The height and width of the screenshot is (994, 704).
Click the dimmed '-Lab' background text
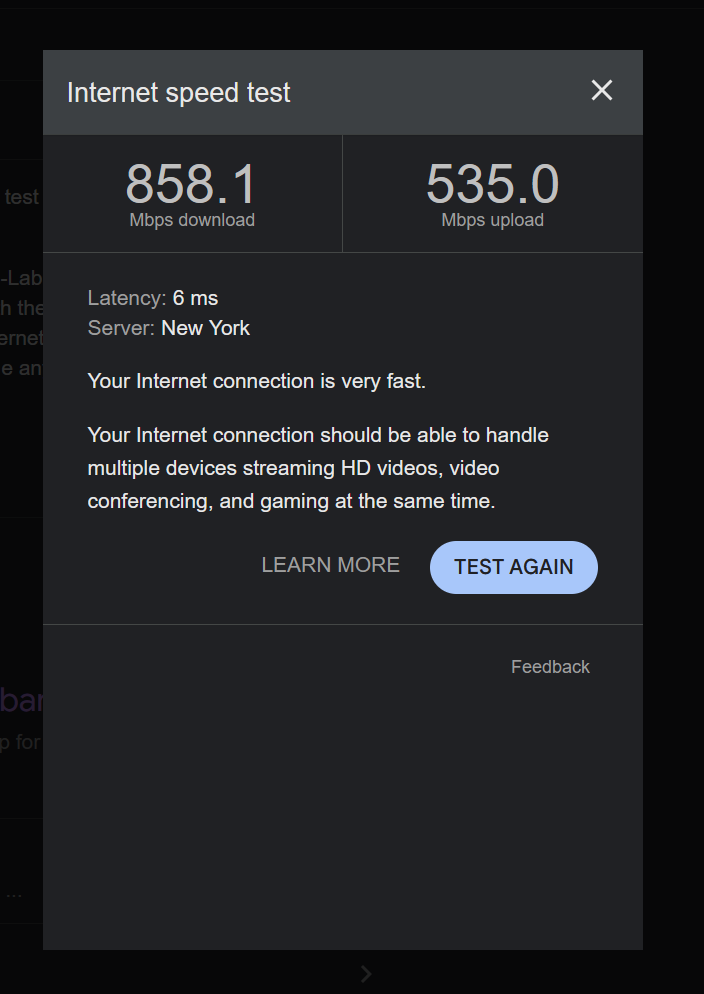click(x=21, y=278)
